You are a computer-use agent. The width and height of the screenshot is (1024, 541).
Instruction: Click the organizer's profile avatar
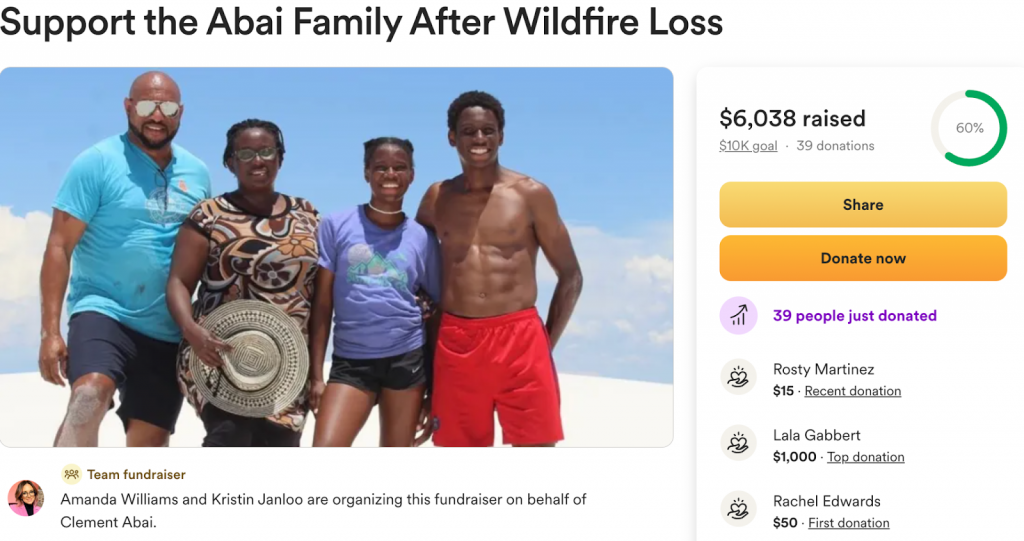pos(26,498)
